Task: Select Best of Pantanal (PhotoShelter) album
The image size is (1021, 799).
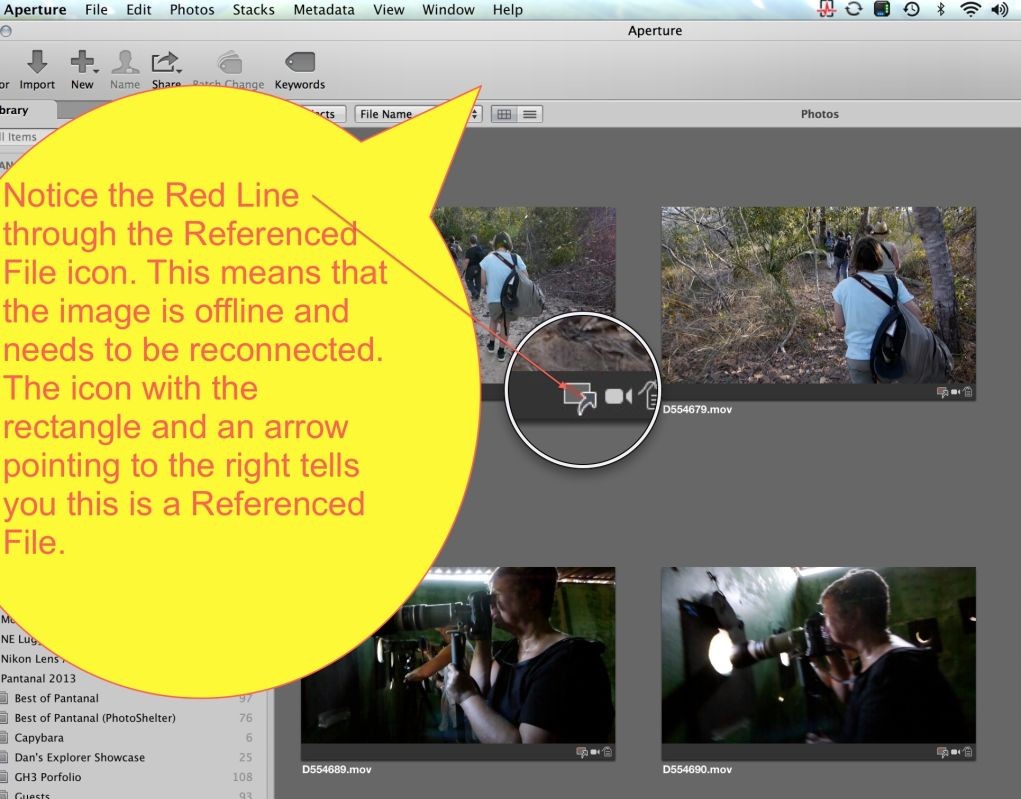Action: point(95,718)
